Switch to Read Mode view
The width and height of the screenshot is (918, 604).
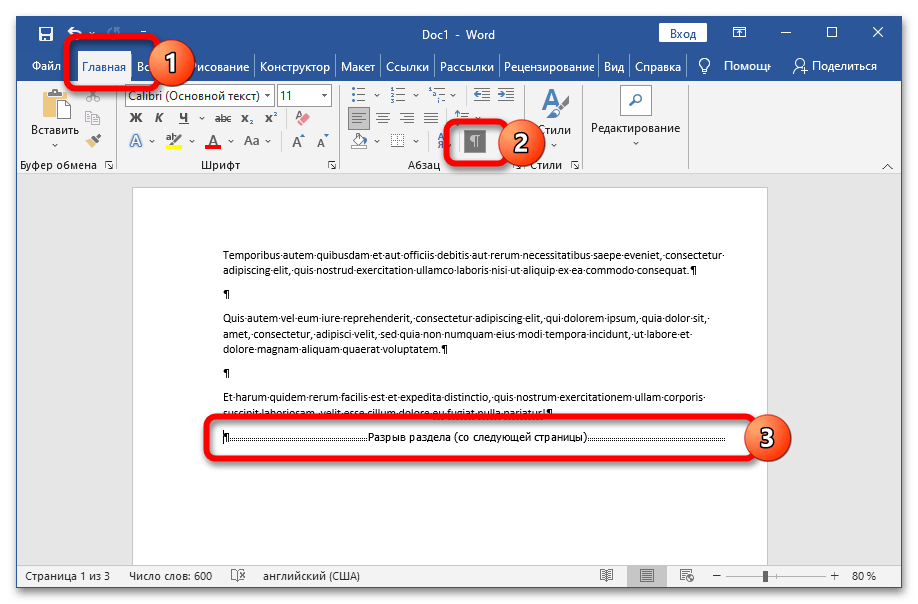[607, 575]
